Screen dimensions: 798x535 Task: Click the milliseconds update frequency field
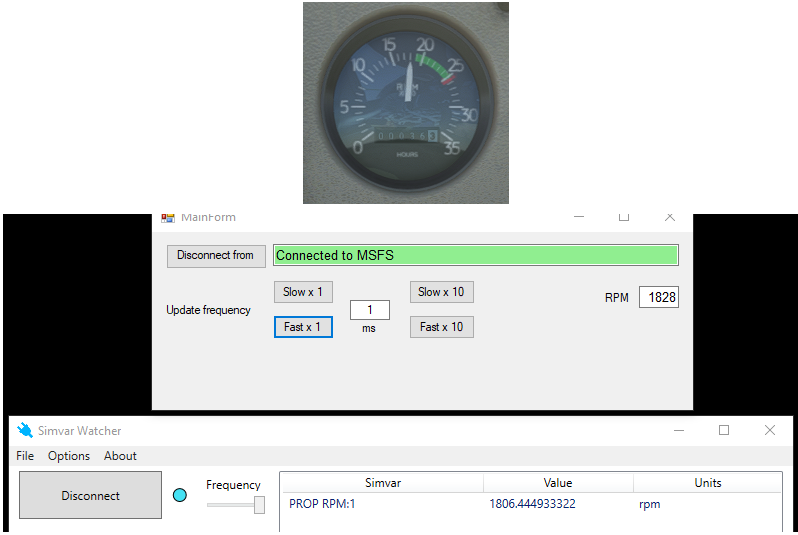pos(369,310)
